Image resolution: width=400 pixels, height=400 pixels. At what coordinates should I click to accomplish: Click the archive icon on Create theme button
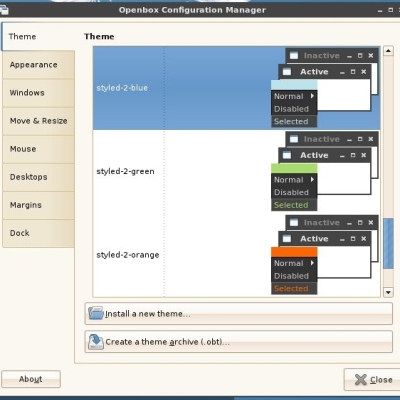[96, 342]
